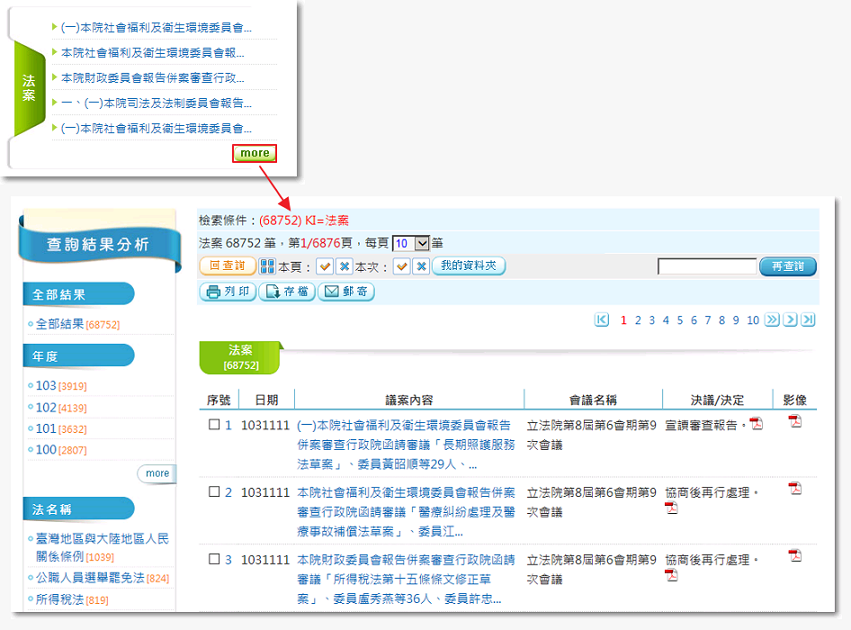Tick the checkbox for result row 3
Screen dimensions: 851x630
coord(213,559)
